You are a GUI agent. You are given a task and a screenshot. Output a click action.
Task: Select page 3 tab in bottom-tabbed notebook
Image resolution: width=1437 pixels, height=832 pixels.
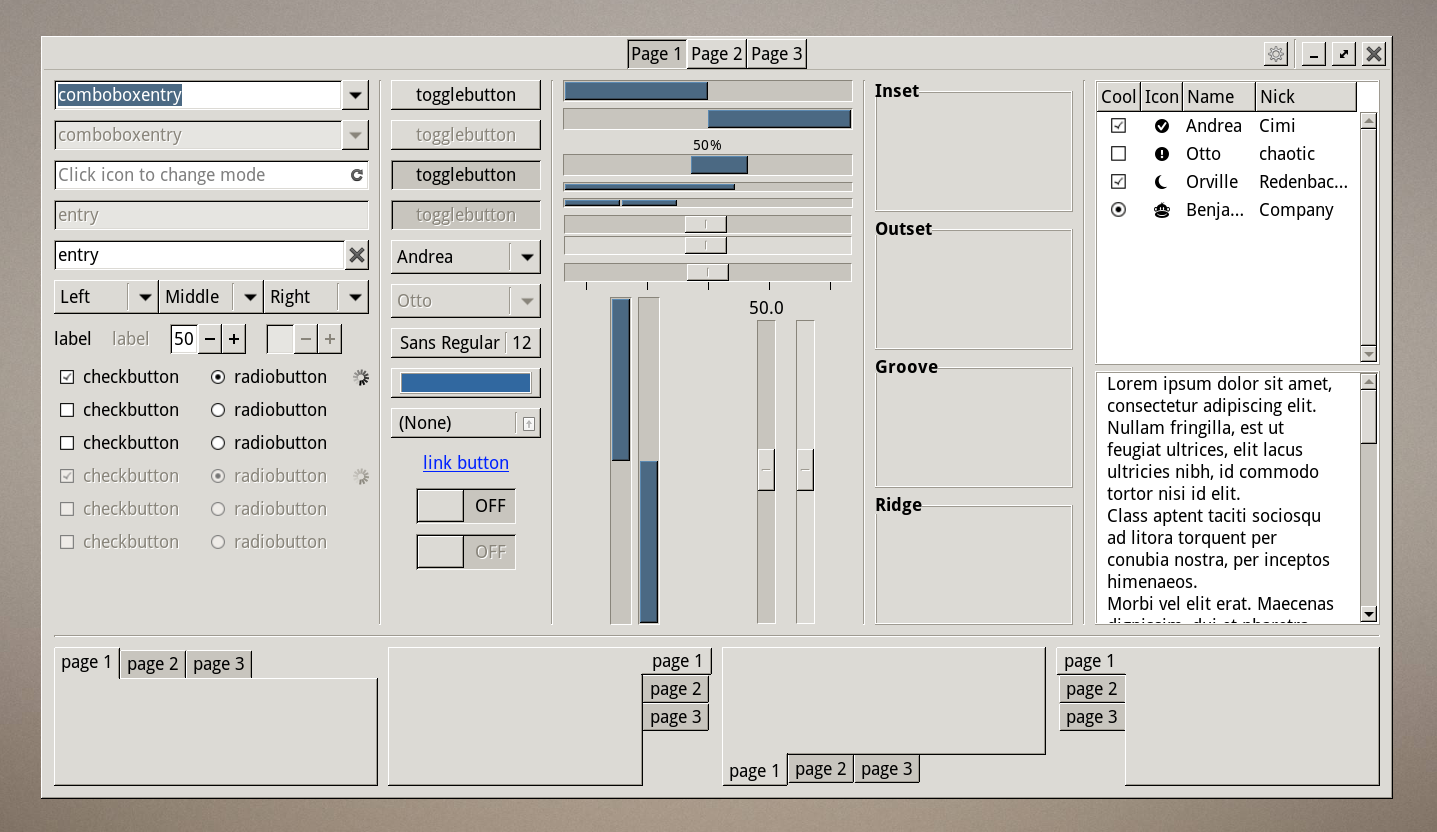pos(886,769)
